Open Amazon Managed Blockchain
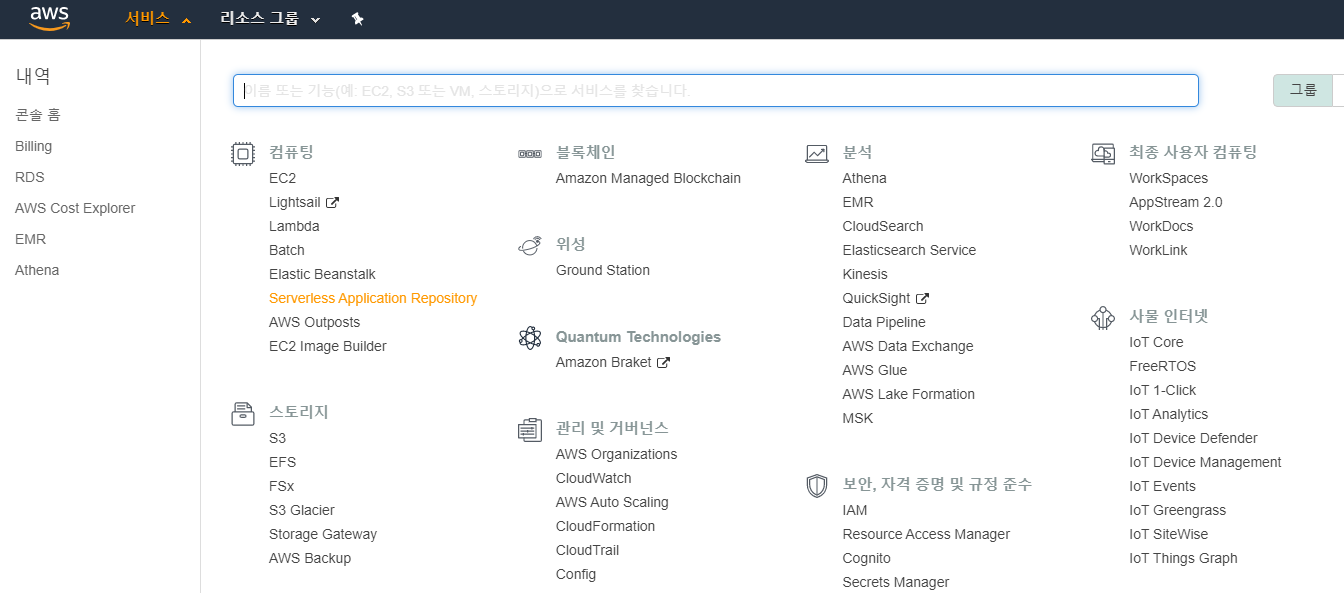The width and height of the screenshot is (1344, 593). (x=648, y=178)
